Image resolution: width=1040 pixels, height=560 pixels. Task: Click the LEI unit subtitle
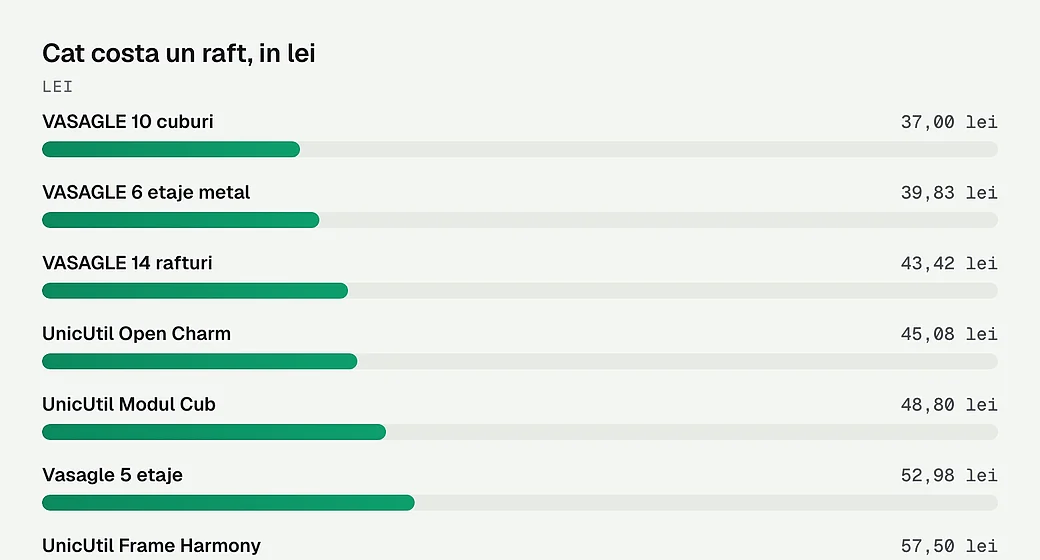(58, 87)
